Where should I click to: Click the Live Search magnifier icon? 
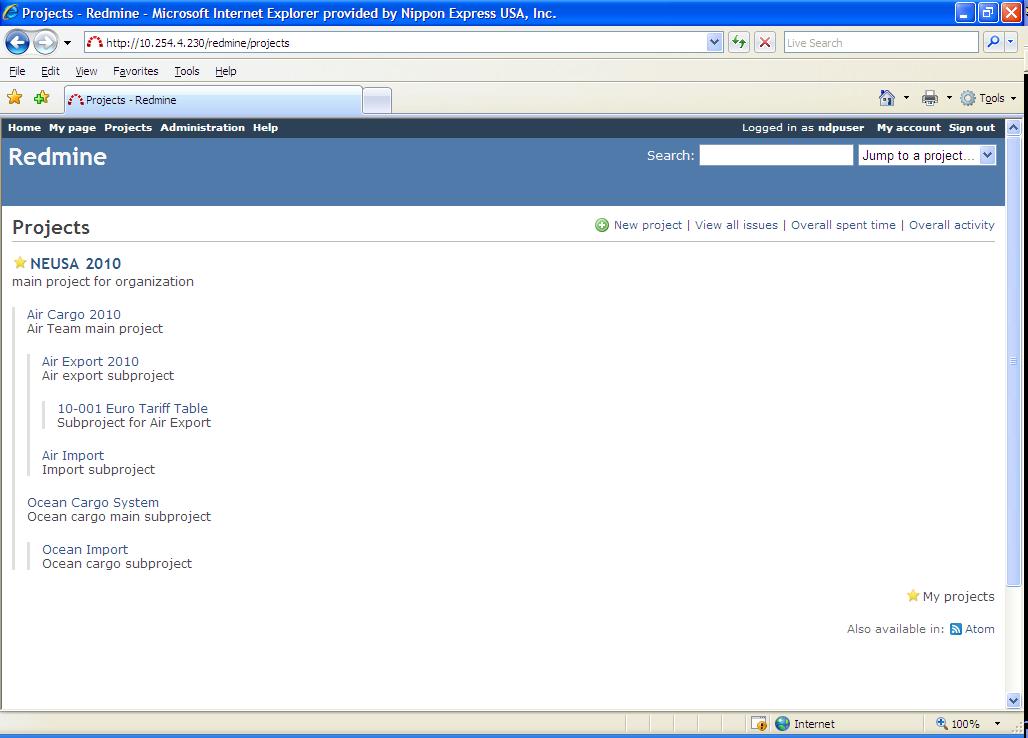(x=993, y=43)
